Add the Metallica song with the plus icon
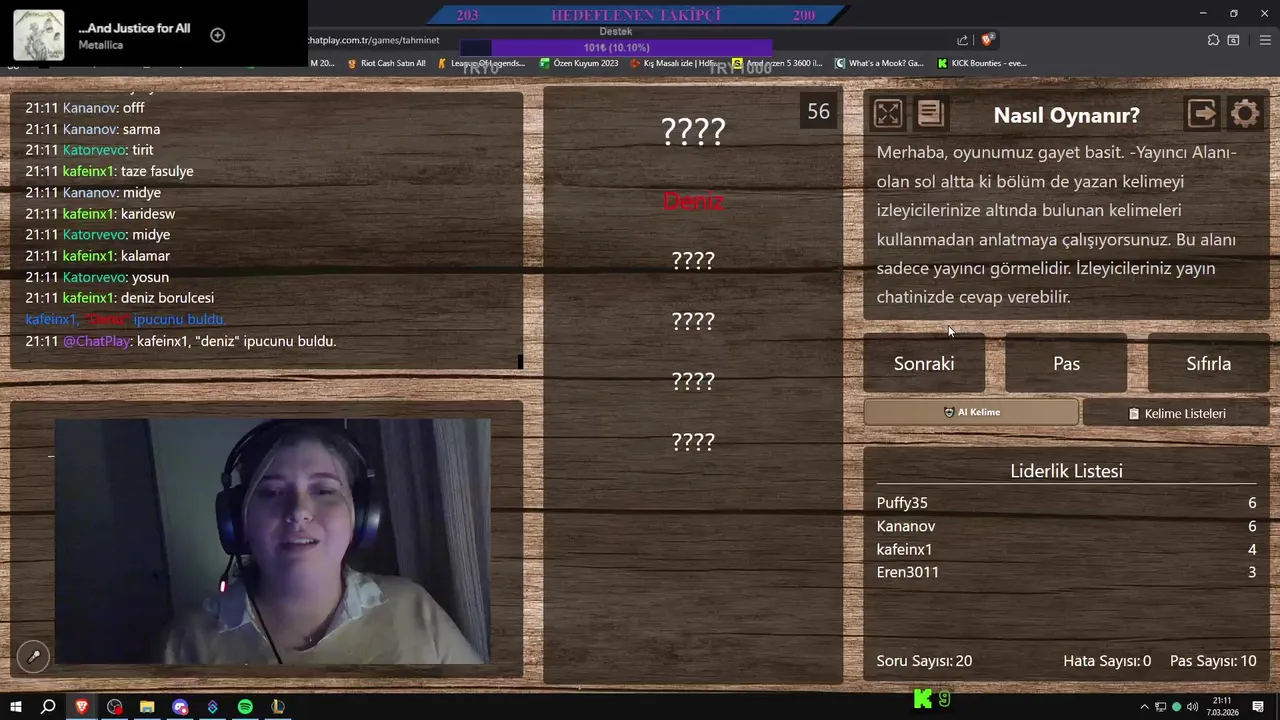This screenshot has height=720, width=1280. coord(217,35)
